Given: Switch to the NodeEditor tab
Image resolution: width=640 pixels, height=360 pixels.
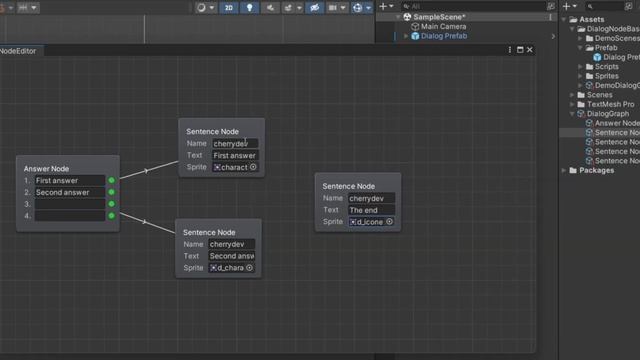Looking at the screenshot, I should tap(18, 51).
